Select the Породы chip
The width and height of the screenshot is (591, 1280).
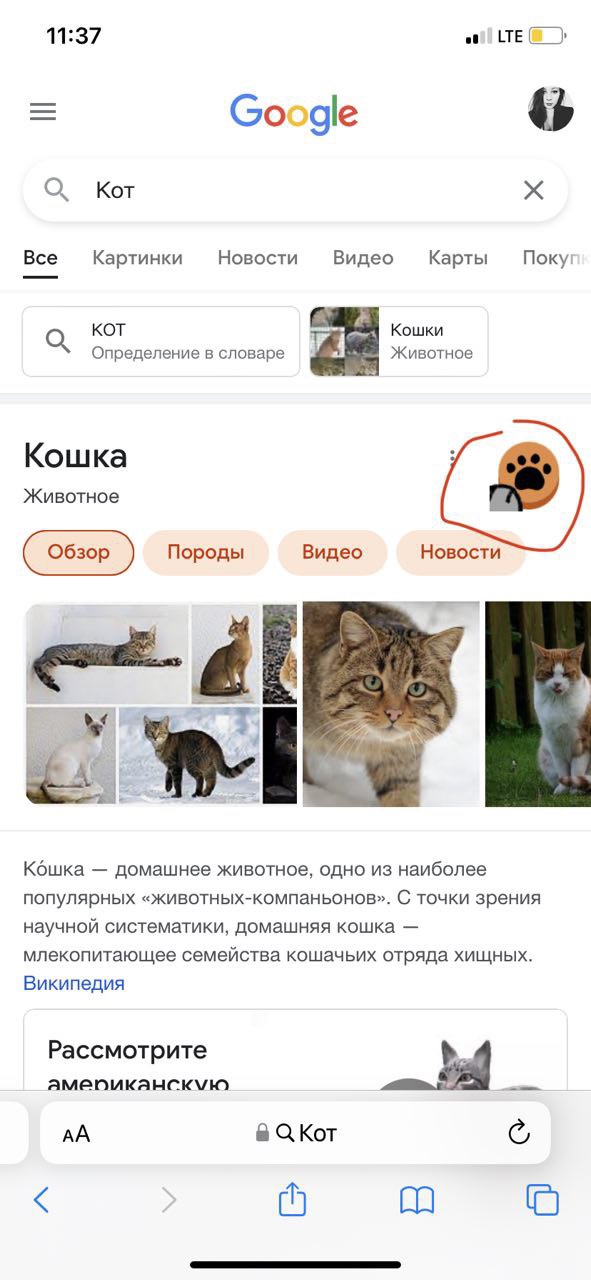[x=206, y=552]
